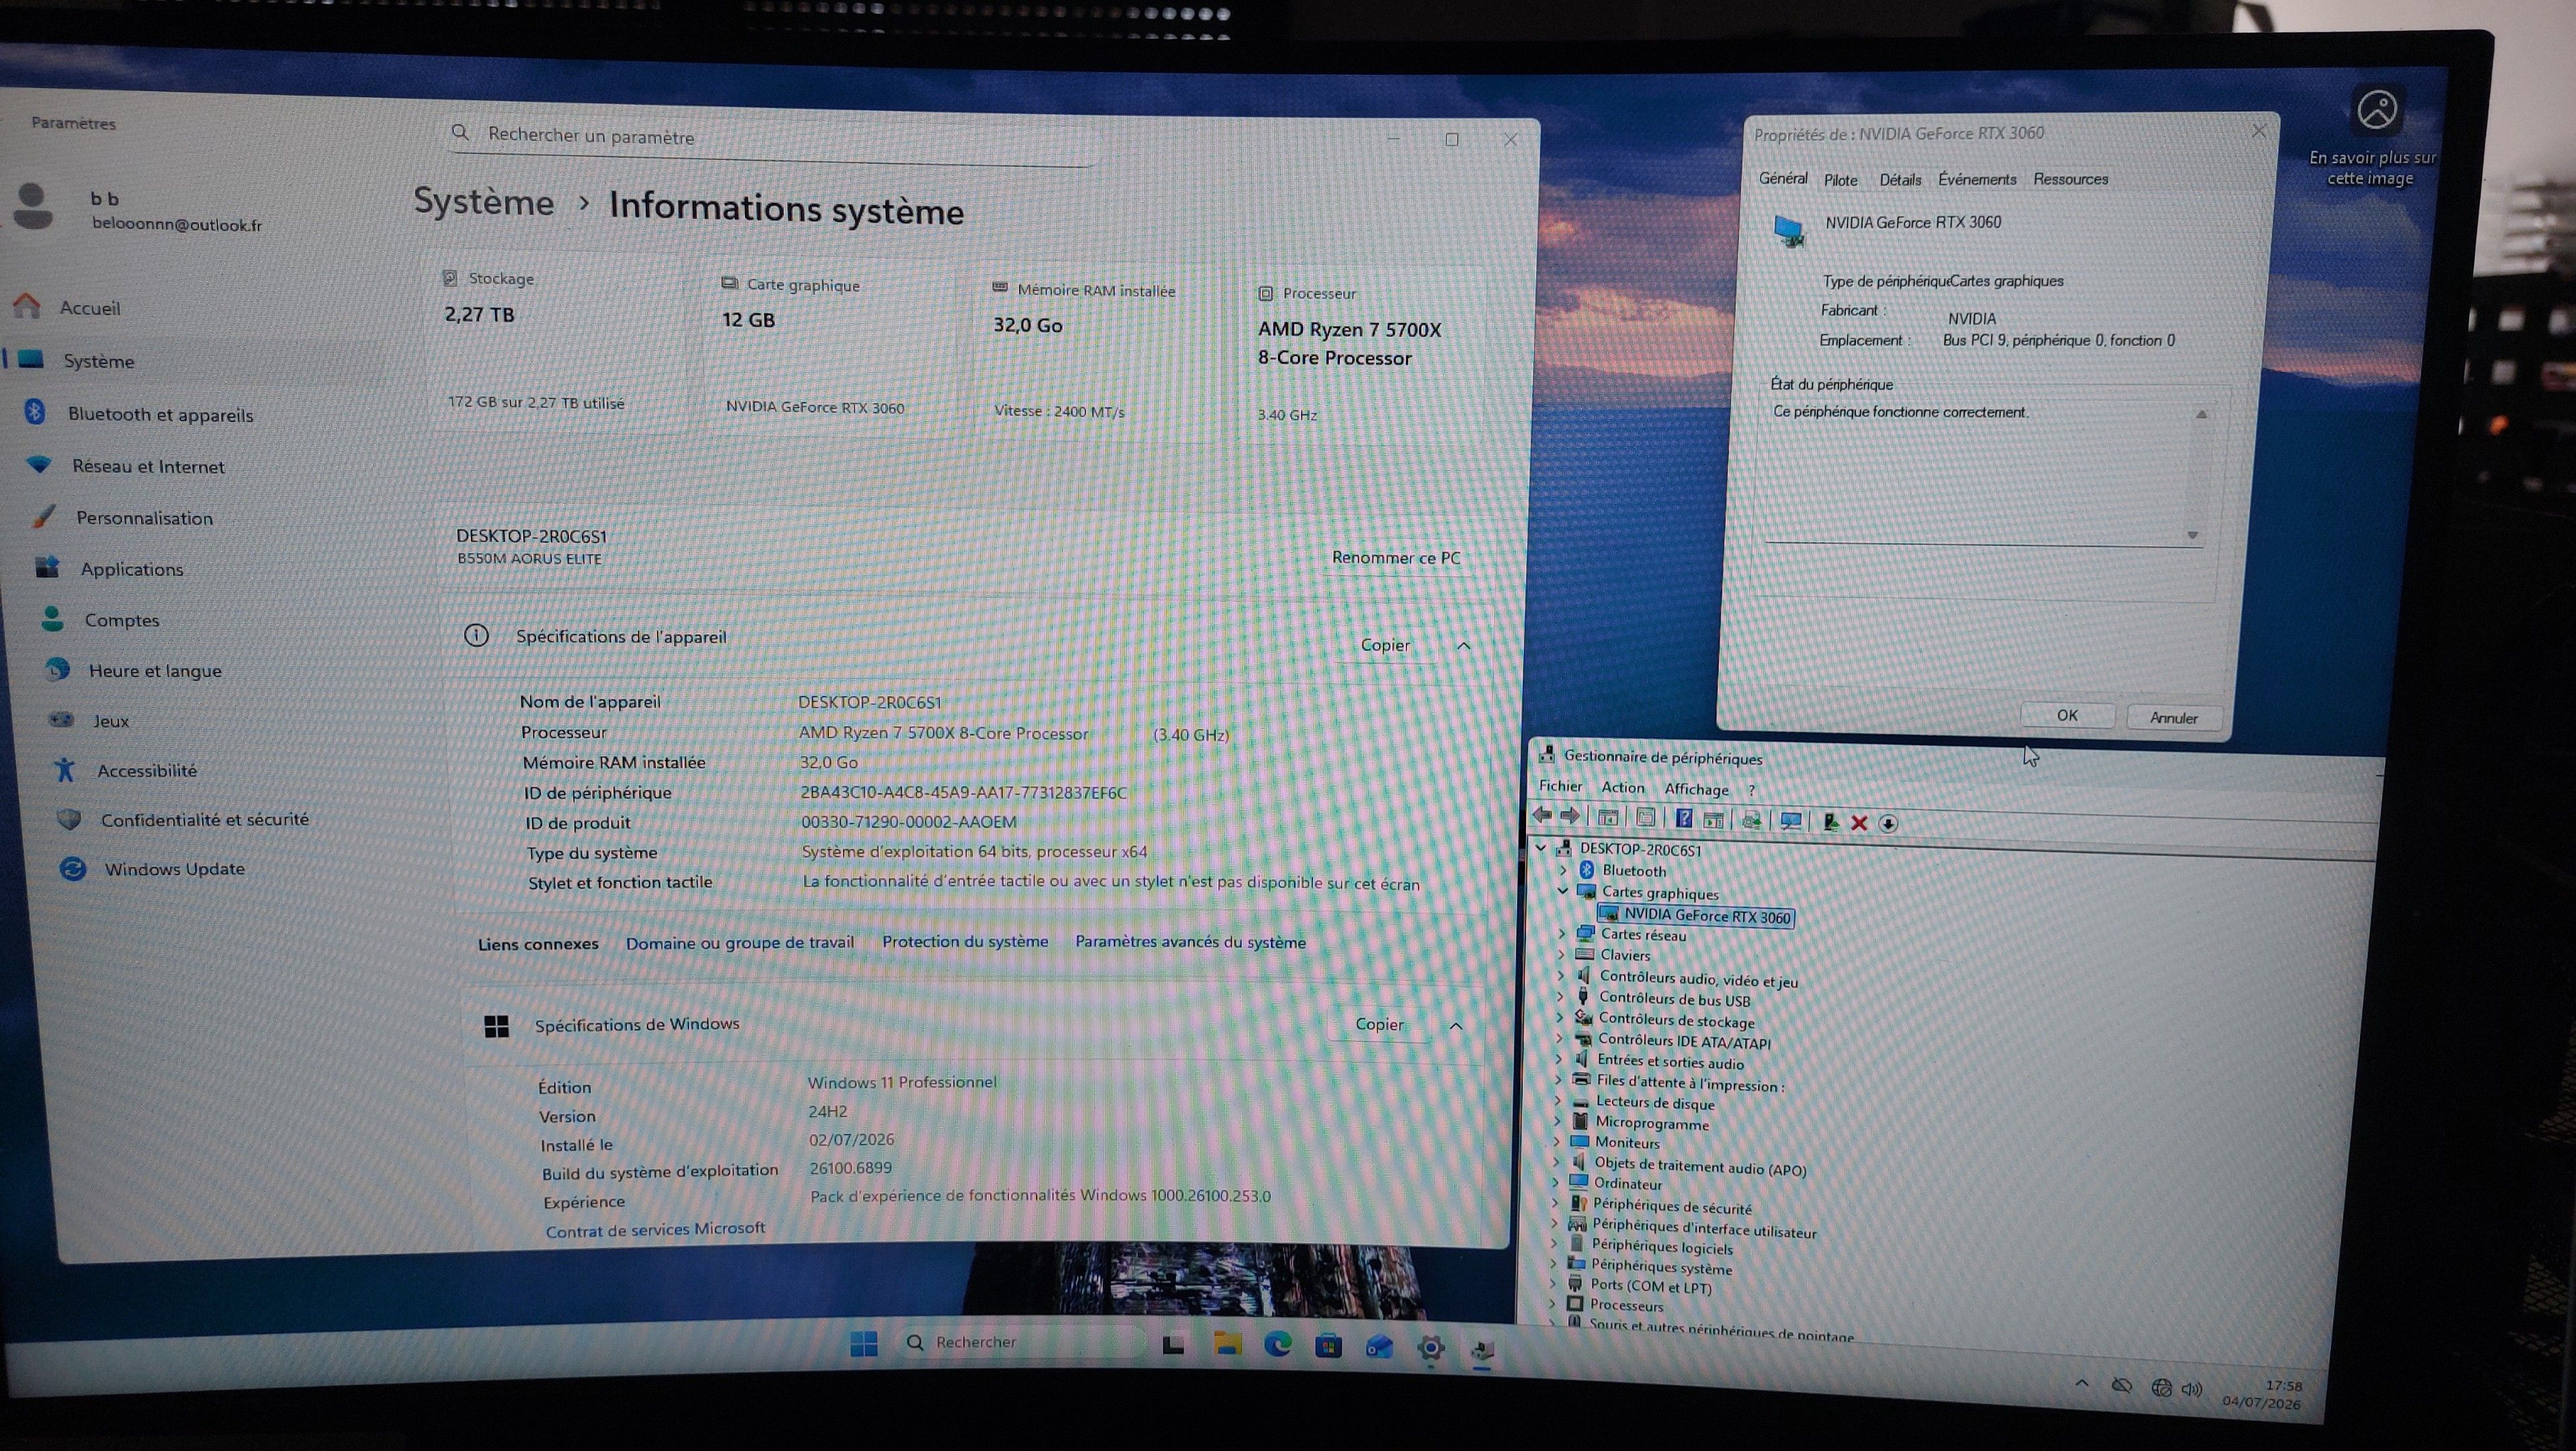Image resolution: width=2576 pixels, height=1451 pixels.
Task: Open 'En savoir plus sur cette image' desktop icon
Action: [2374, 138]
